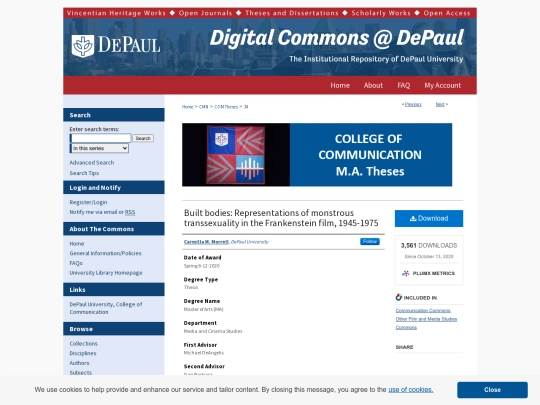The height and width of the screenshot is (405, 540).
Task: Open Vincentian Heritage Works top link
Action: point(116,13)
